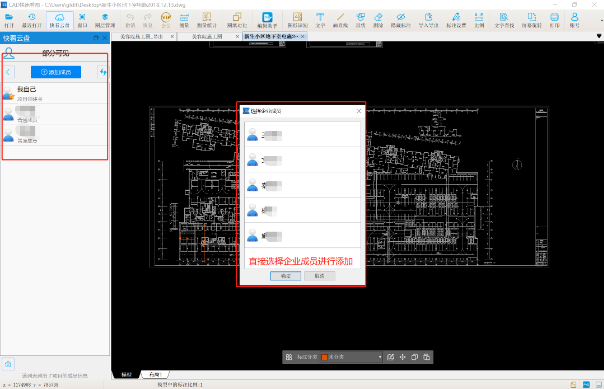Click the orange annotation color swatch

(x=324, y=357)
